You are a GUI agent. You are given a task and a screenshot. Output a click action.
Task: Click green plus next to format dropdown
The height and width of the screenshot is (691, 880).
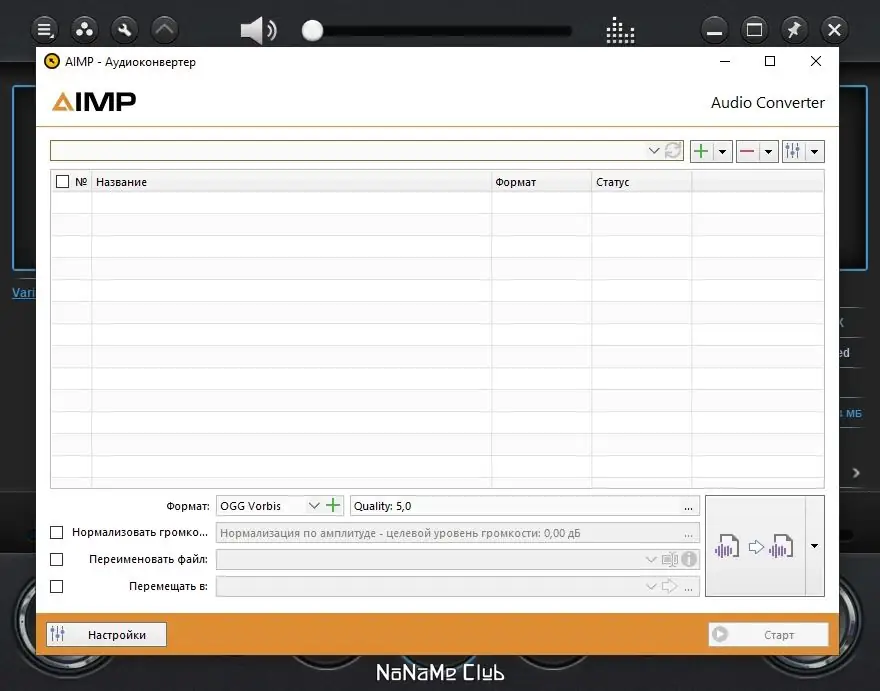333,505
